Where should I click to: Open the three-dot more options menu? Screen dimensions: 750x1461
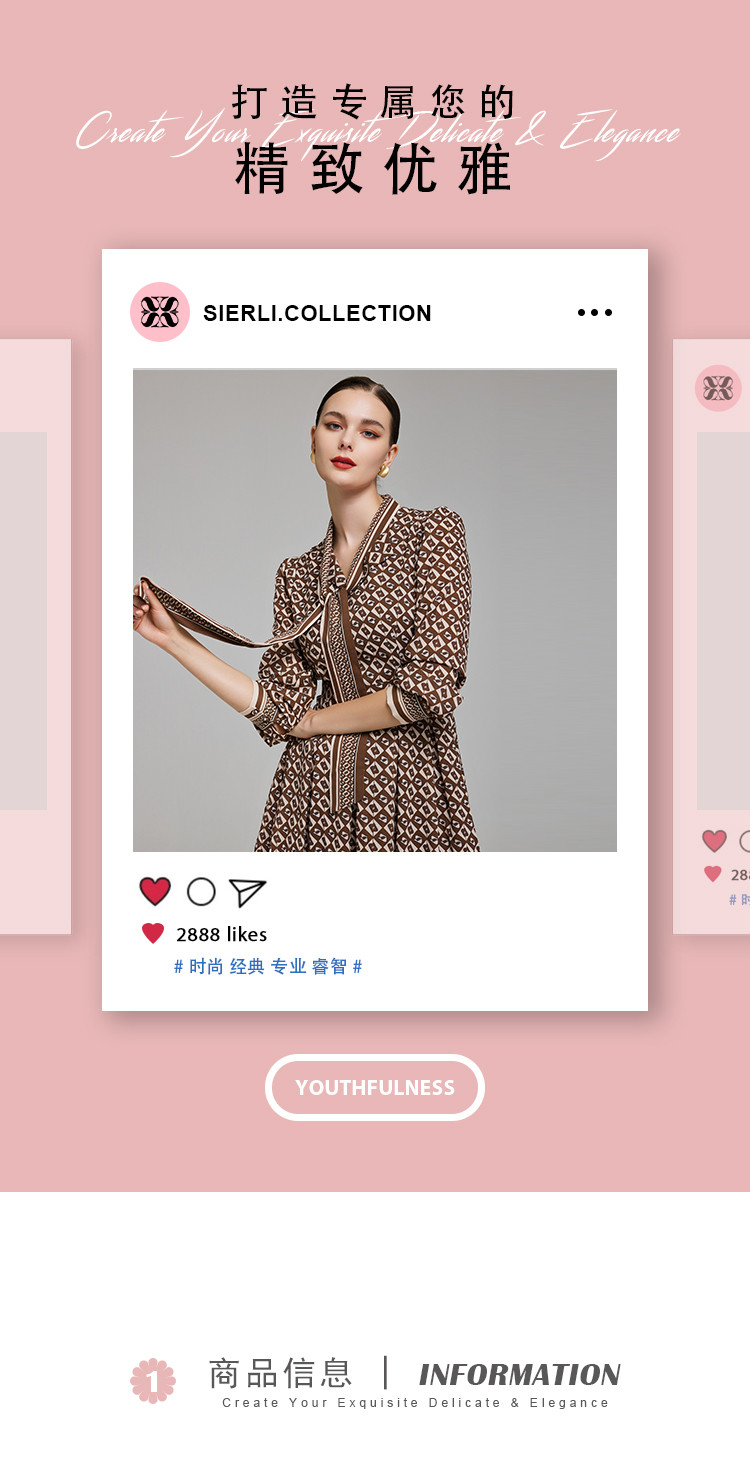point(595,313)
